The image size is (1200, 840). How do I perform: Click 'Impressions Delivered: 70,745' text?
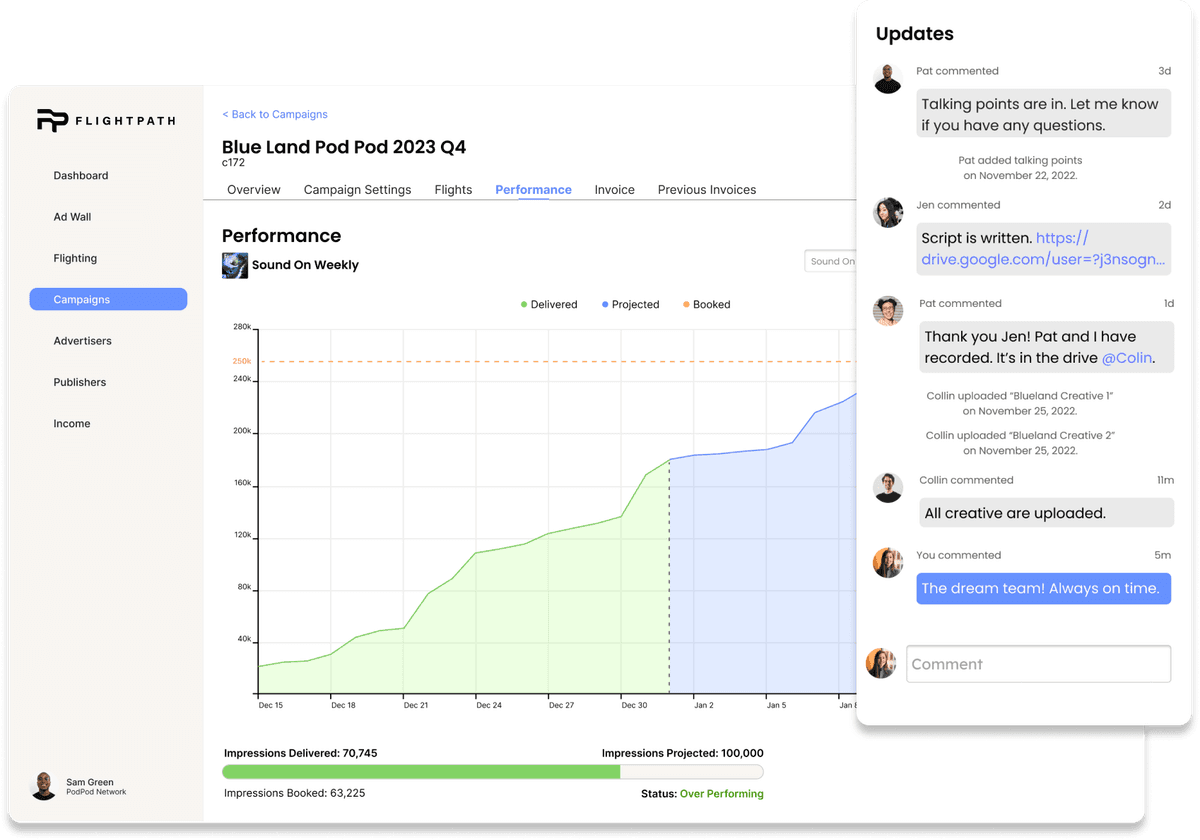click(x=300, y=753)
